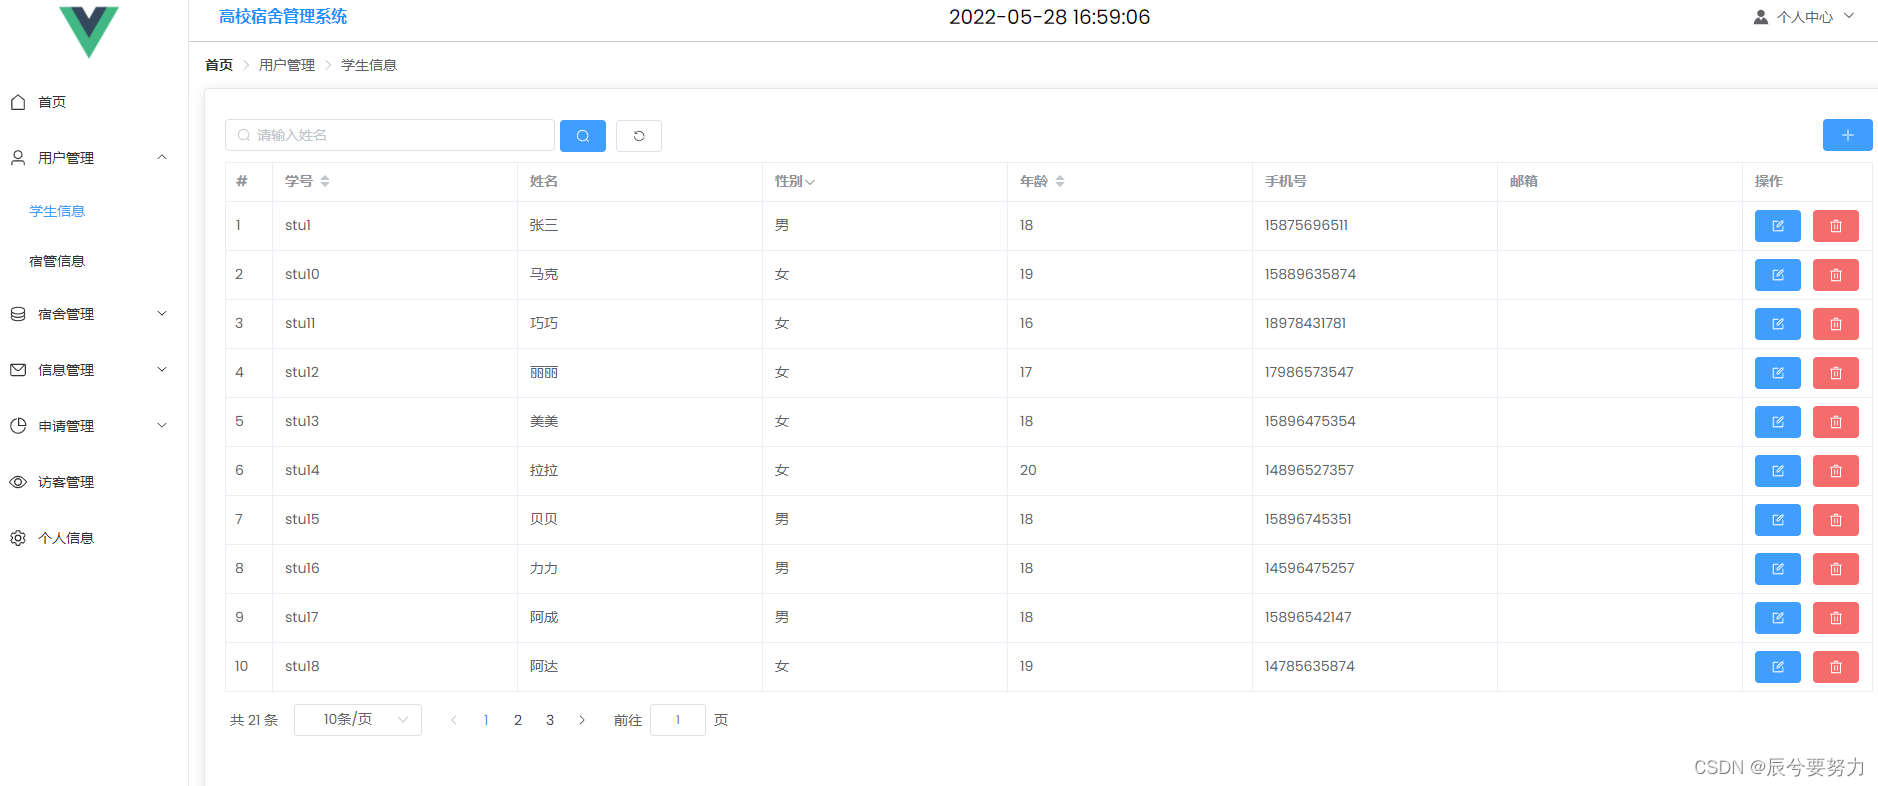The image size is (1878, 786).
Task: Collapse the 用户管理 sidebar menu
Action: coord(88,158)
